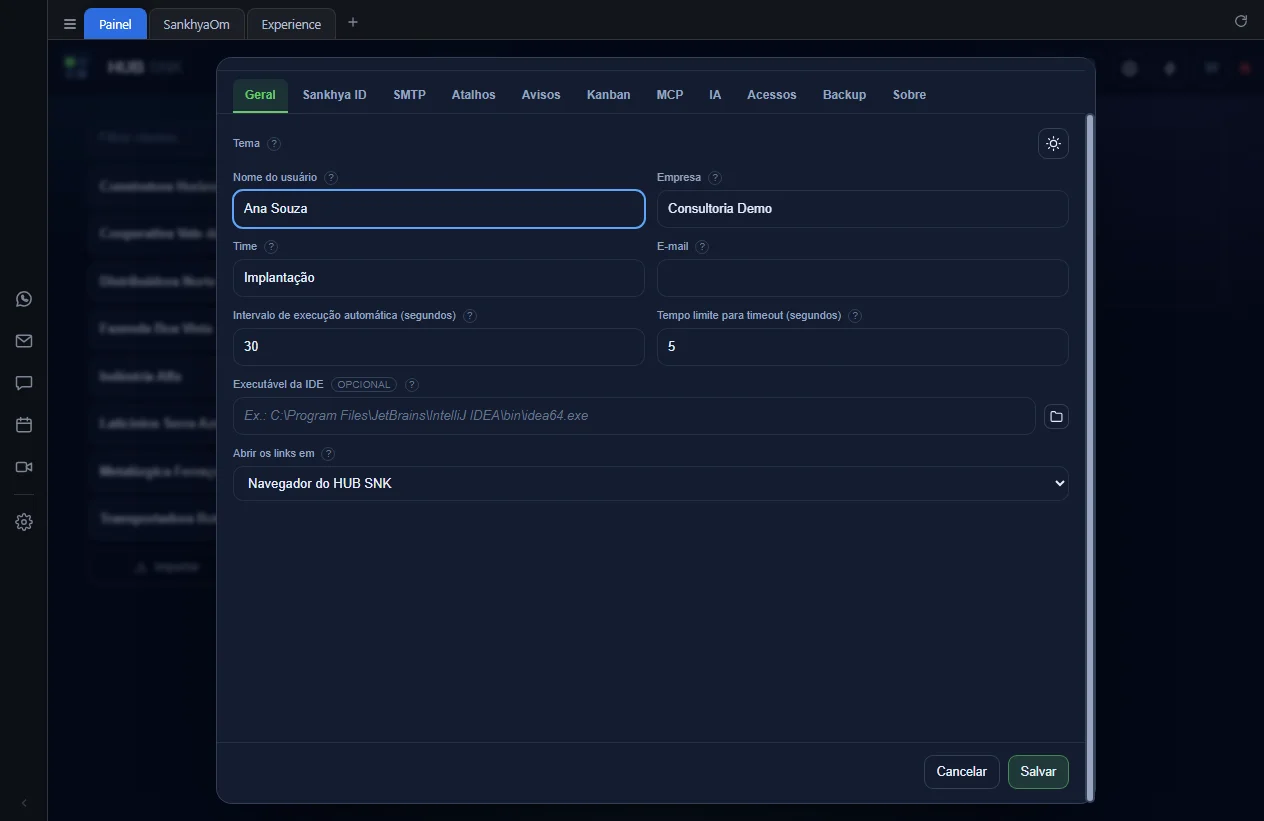
Task: Open help for Intervalo de execução automática
Action: [470, 316]
